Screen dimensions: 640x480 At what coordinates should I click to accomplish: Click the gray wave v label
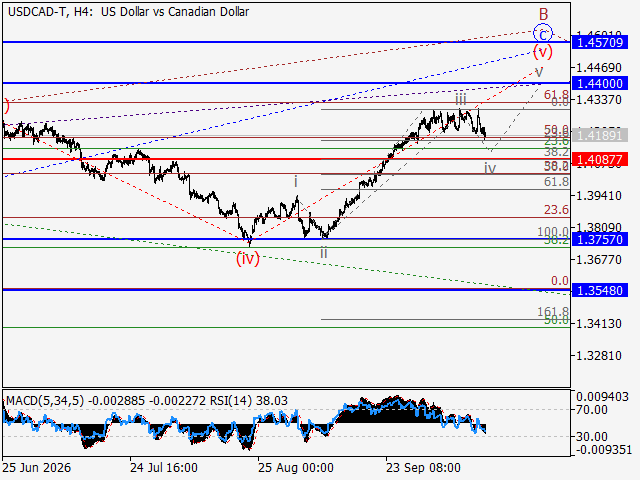[x=539, y=72]
